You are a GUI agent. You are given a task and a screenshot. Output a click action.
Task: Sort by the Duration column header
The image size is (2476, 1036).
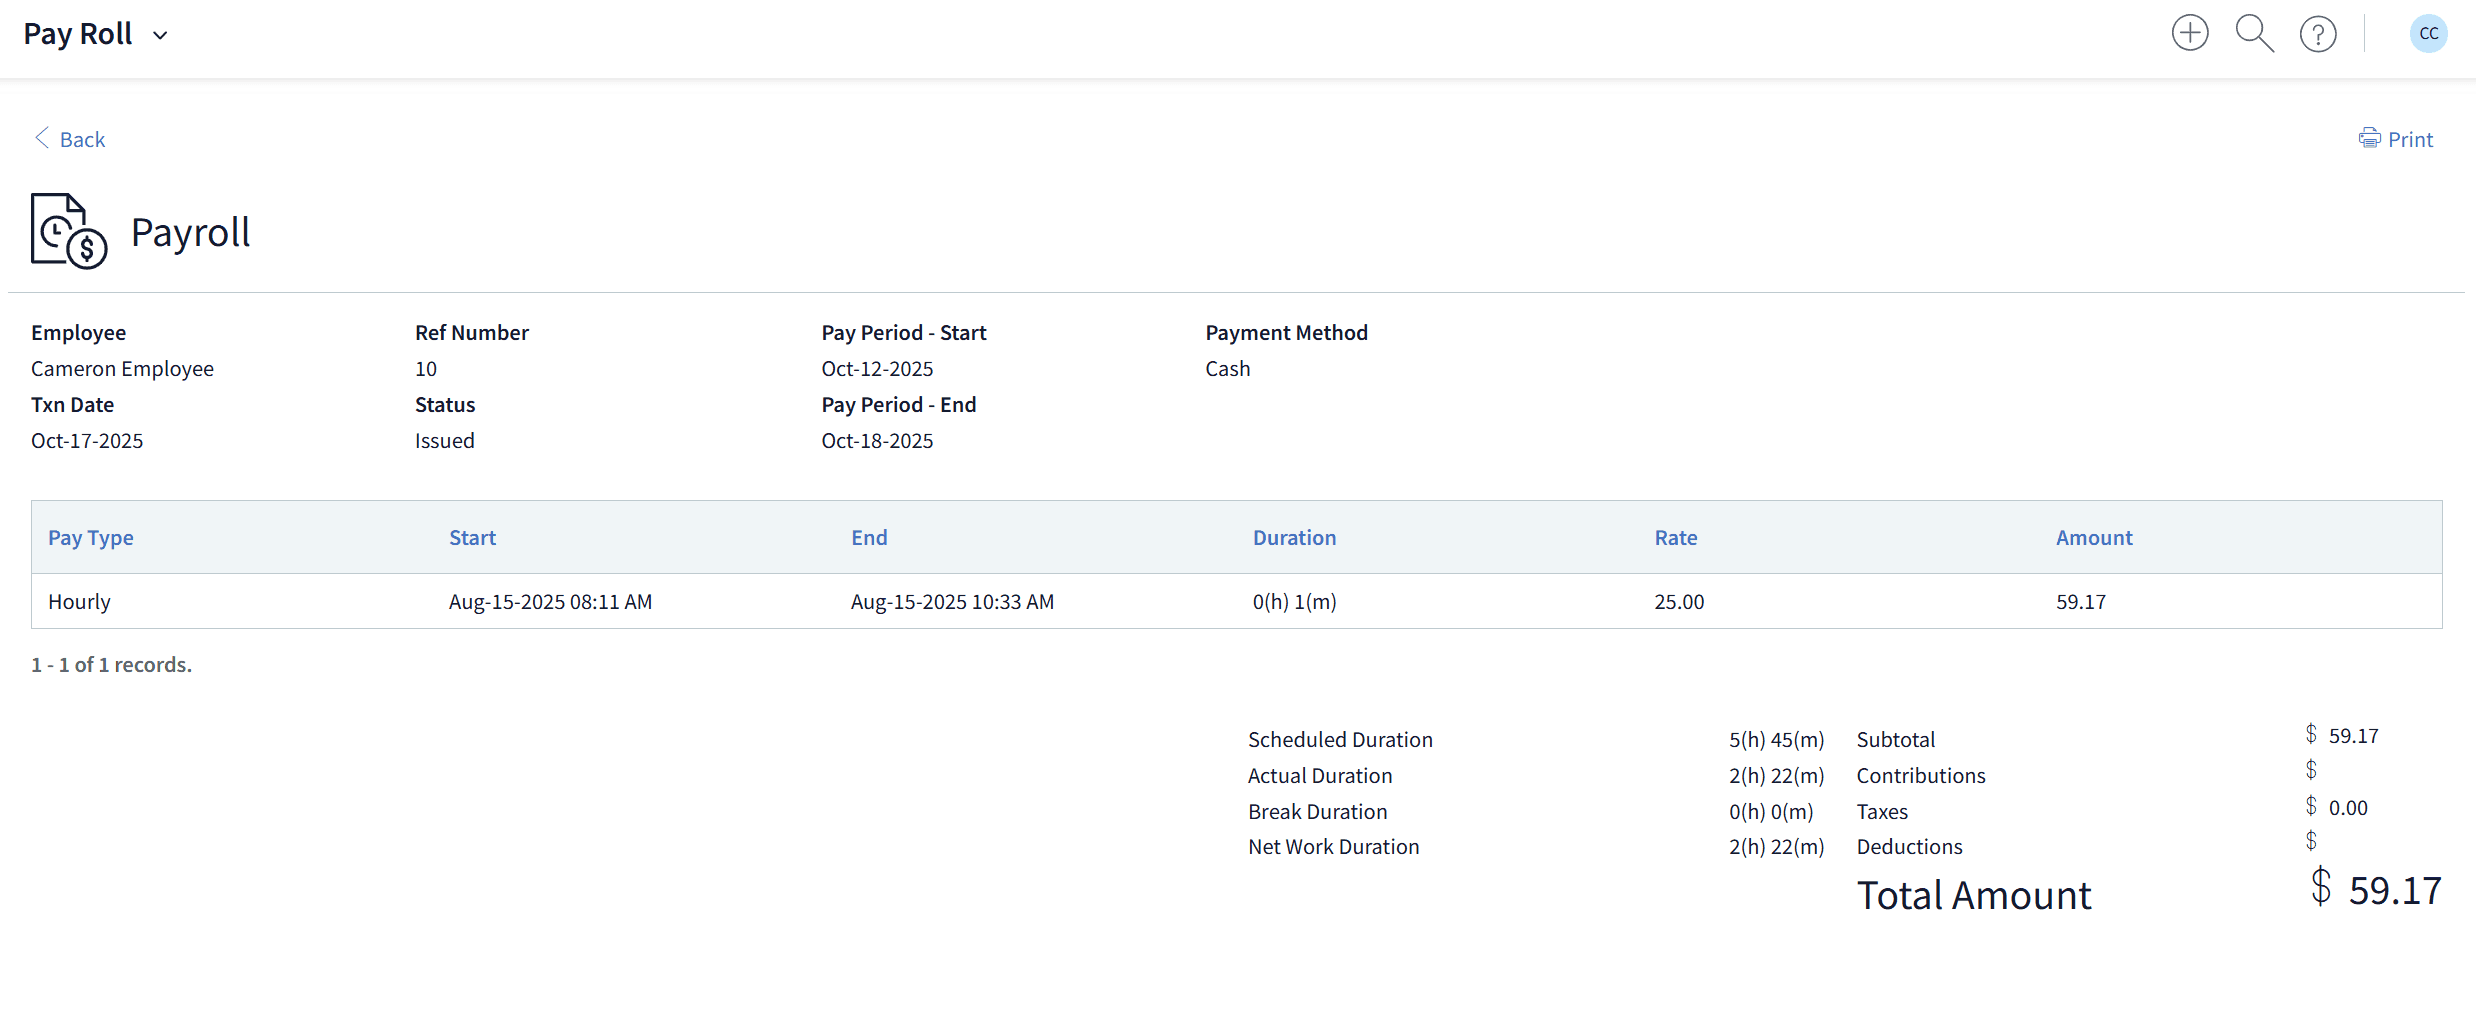click(1294, 537)
